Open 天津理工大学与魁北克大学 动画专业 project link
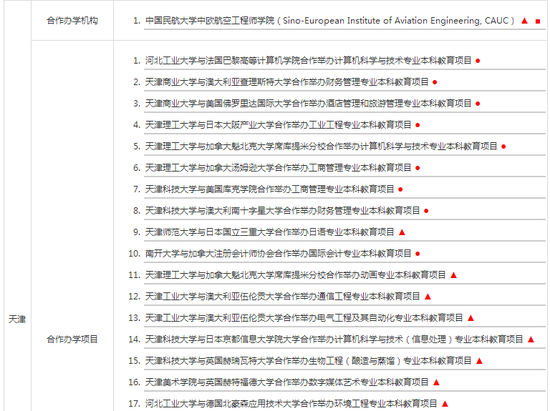The image size is (550, 411). (x=295, y=275)
